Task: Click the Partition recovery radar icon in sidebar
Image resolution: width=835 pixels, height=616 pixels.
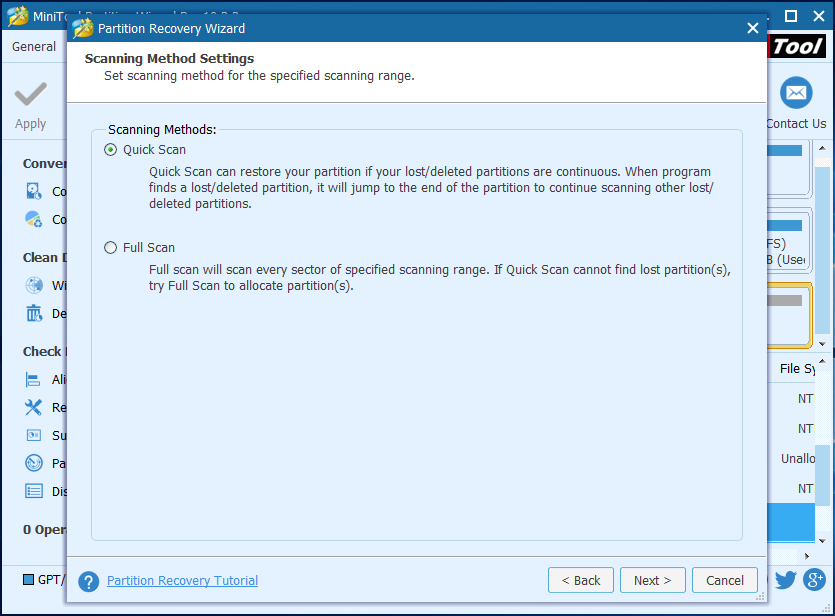Action: (34, 463)
